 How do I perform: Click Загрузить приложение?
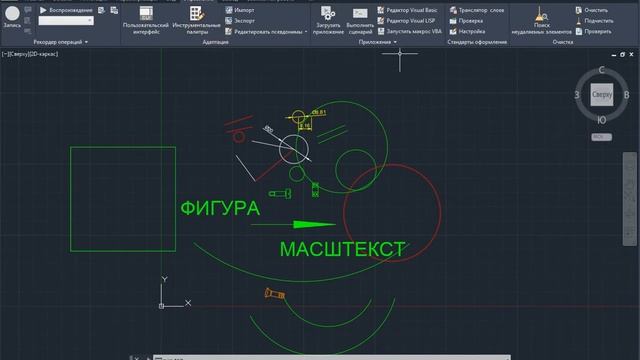click(x=328, y=20)
